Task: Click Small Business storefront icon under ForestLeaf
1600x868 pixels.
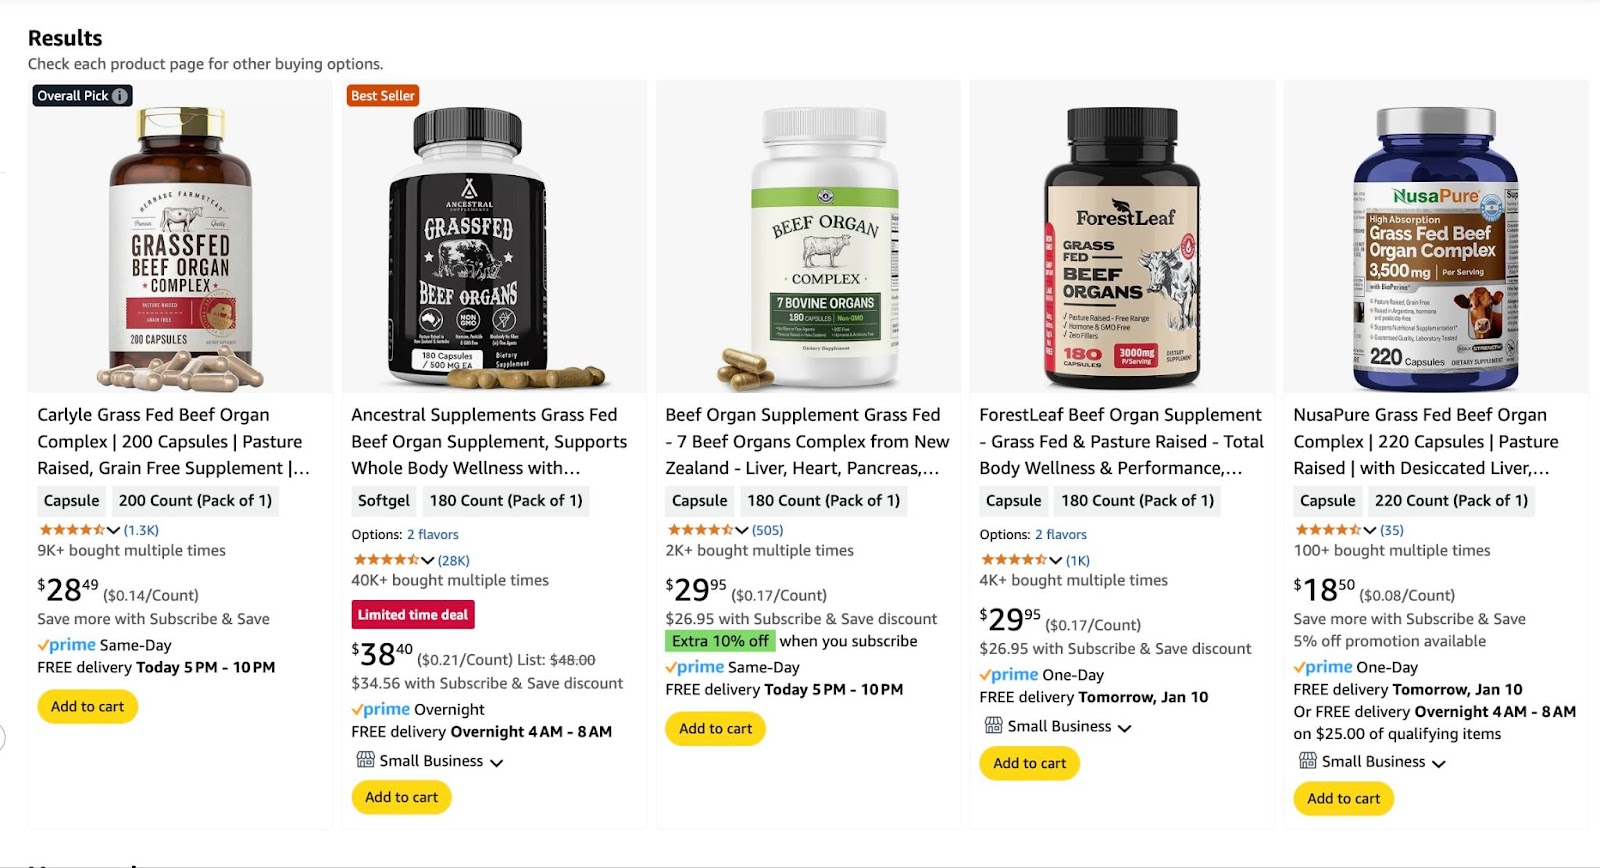Action: point(993,725)
